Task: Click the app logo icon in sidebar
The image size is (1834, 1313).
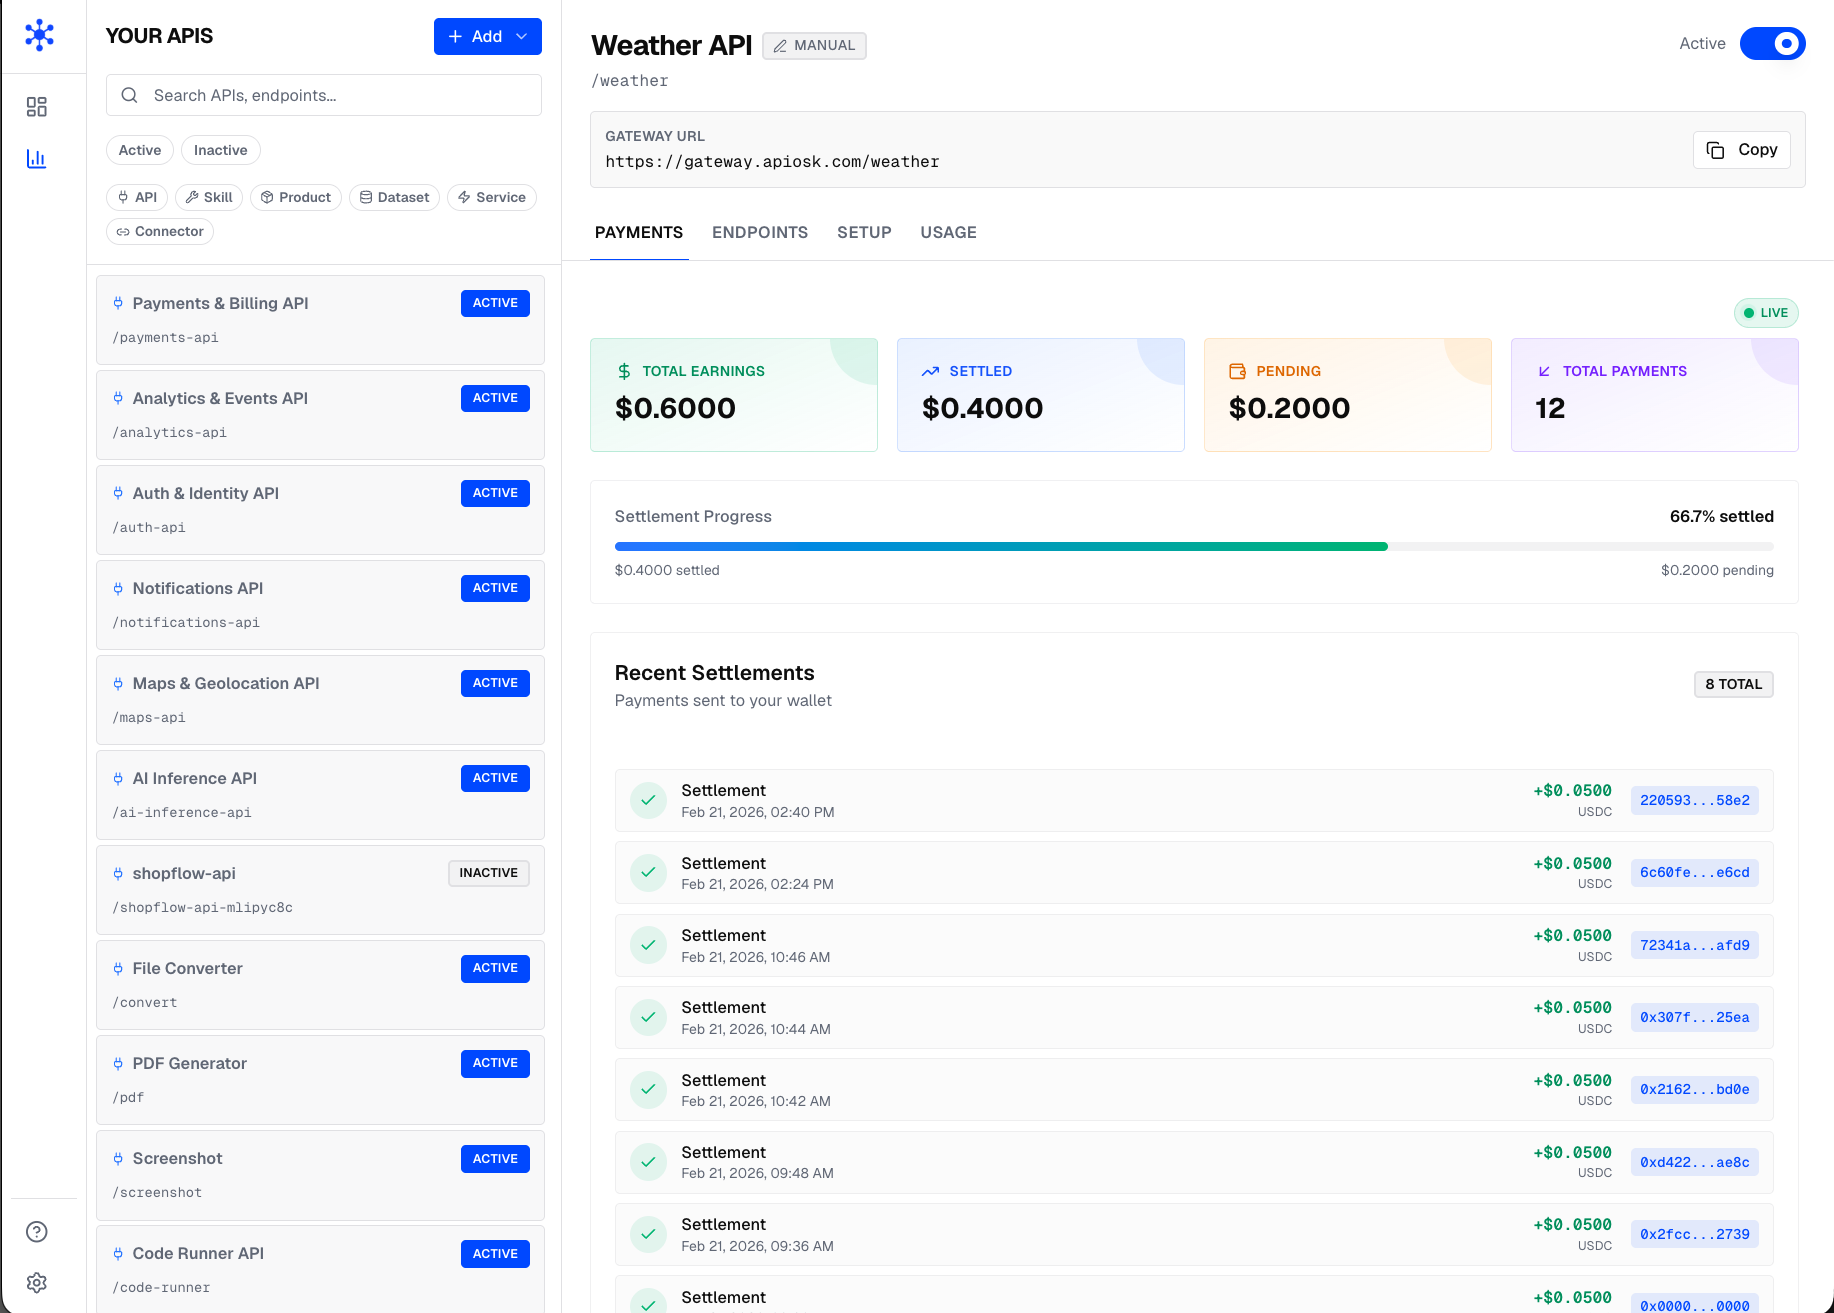Action: 39,35
